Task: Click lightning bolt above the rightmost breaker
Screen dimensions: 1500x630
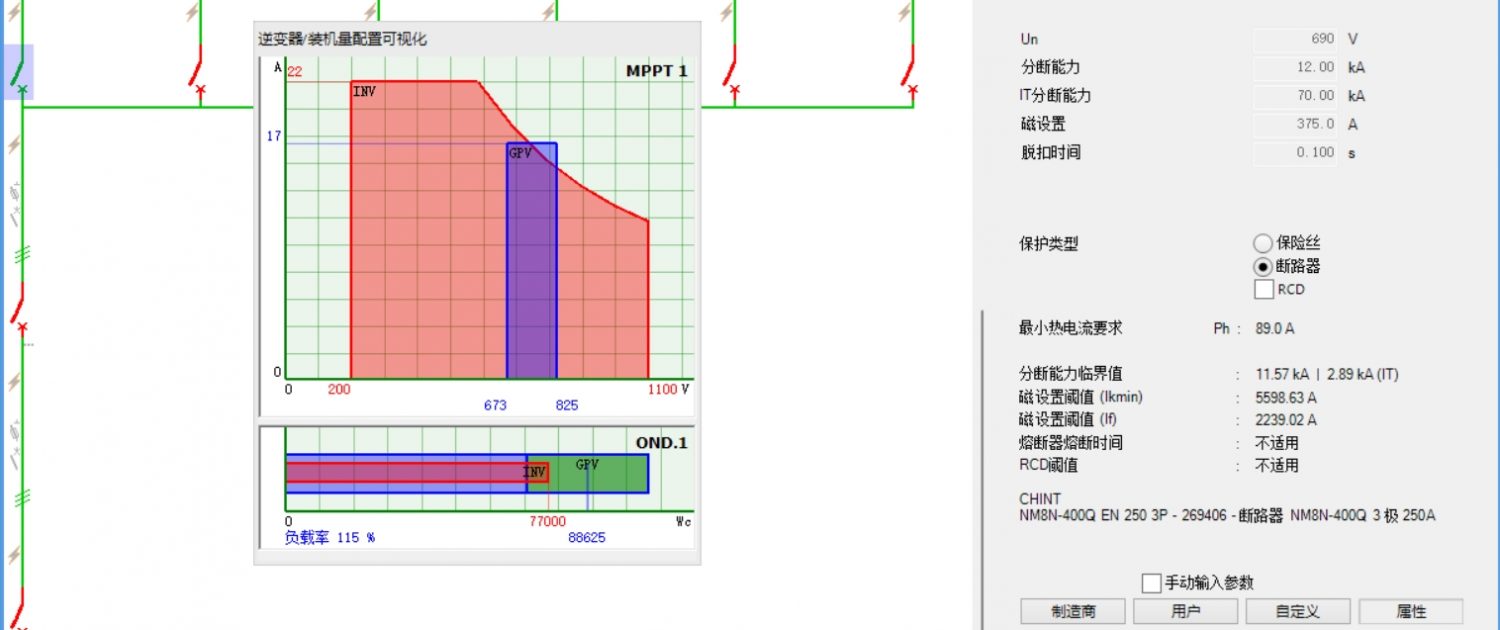Action: coord(905,13)
